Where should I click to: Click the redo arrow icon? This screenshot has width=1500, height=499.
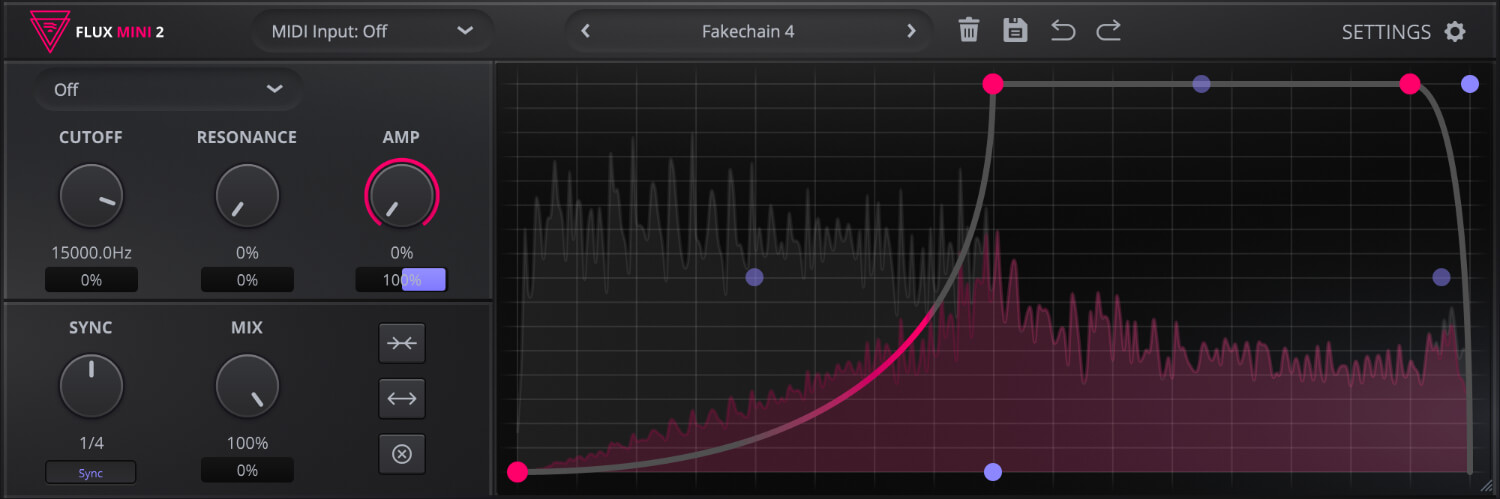pyautogui.click(x=1108, y=31)
